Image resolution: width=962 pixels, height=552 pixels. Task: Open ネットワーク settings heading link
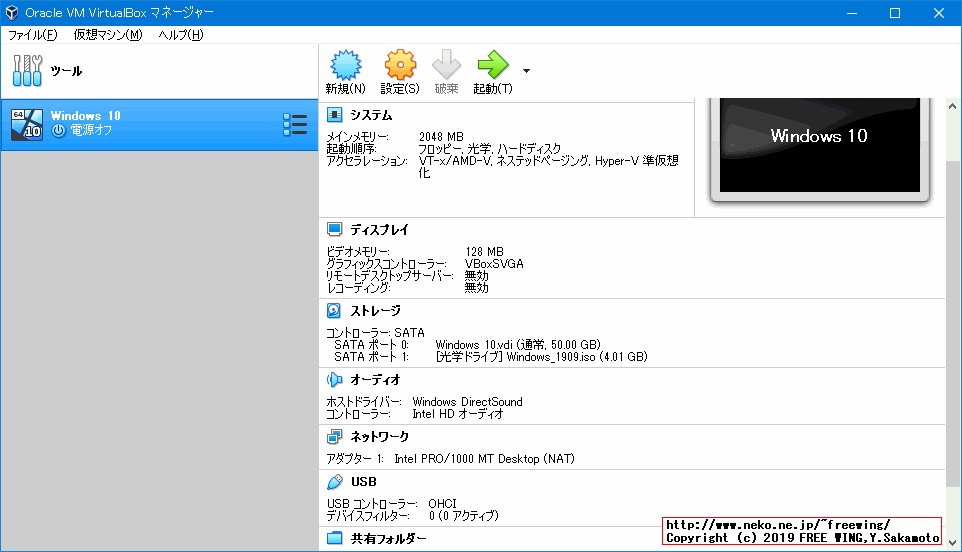click(379, 436)
